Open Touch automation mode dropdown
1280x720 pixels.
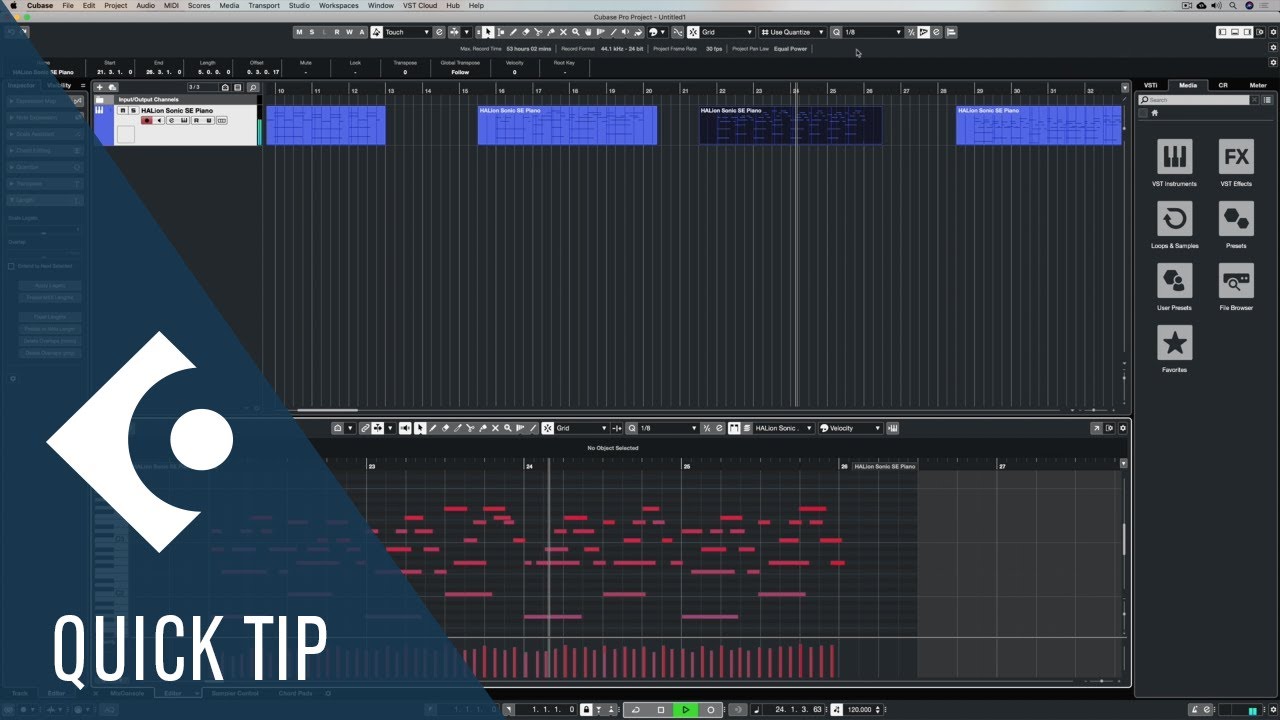point(407,32)
